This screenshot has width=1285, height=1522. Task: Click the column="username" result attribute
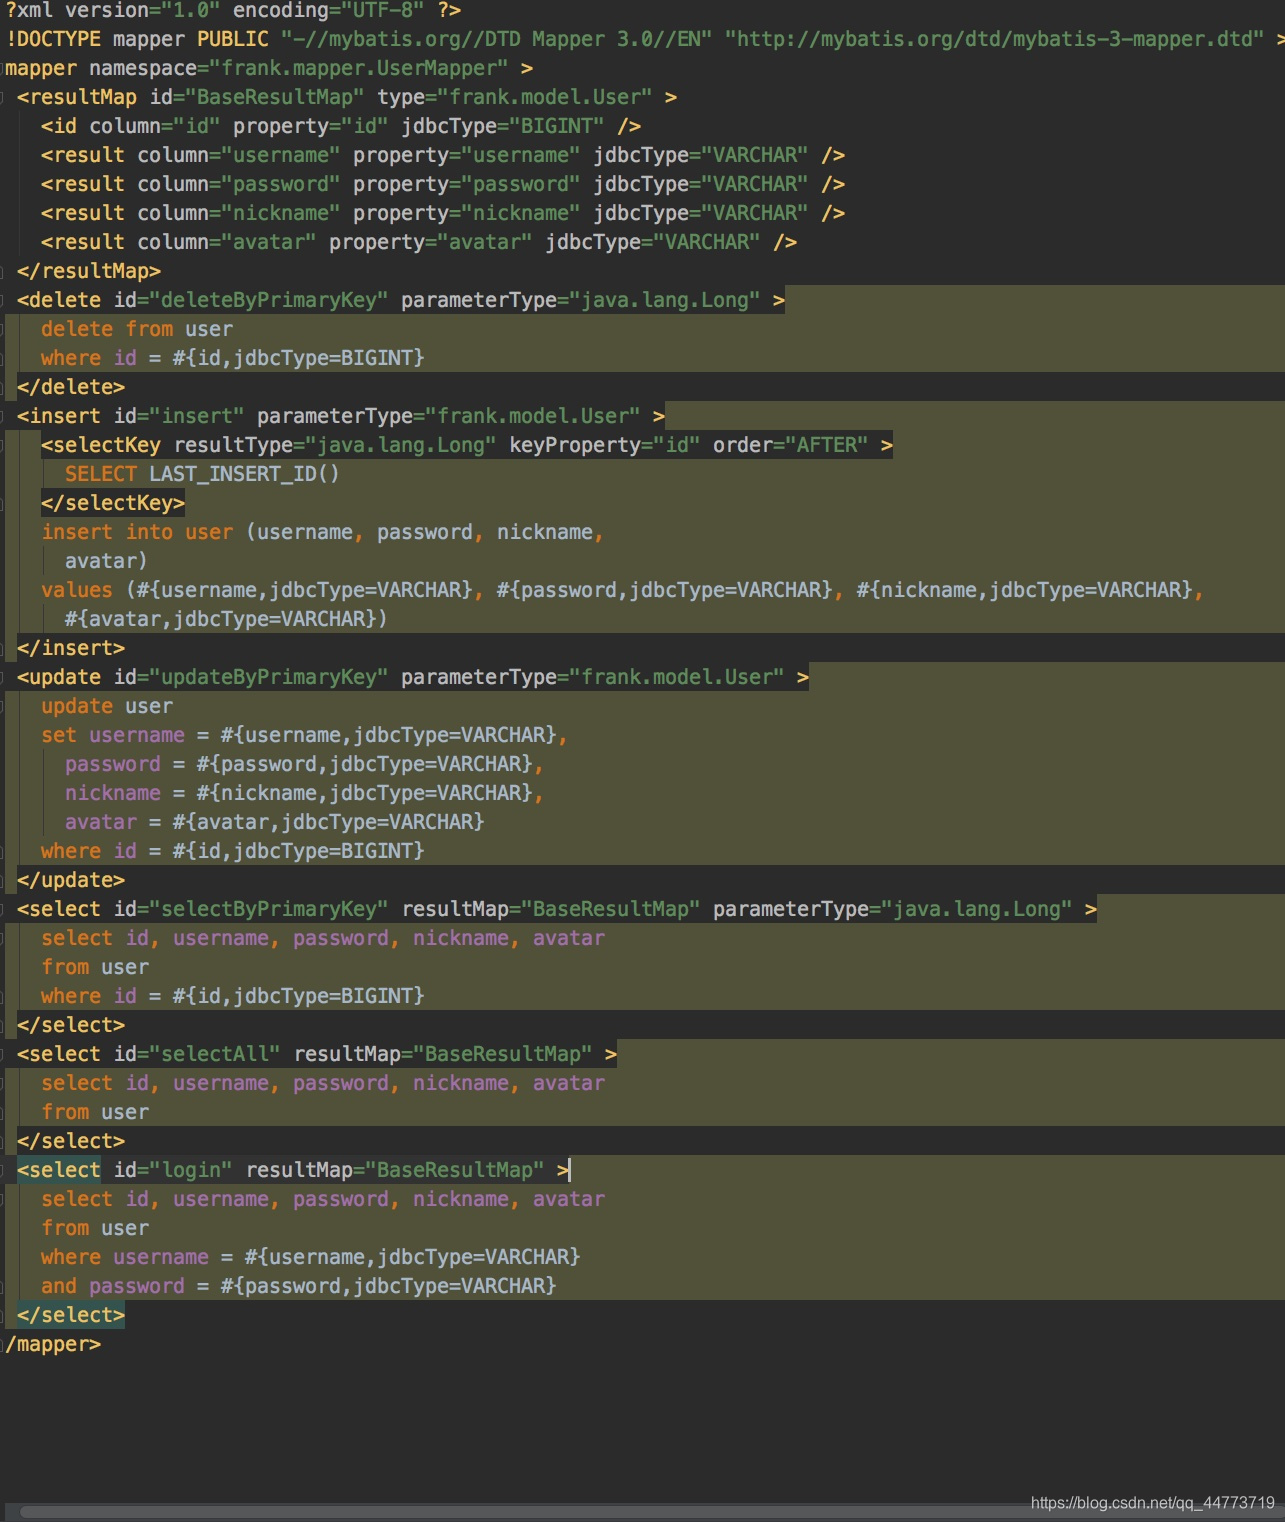pyautogui.click(x=239, y=155)
